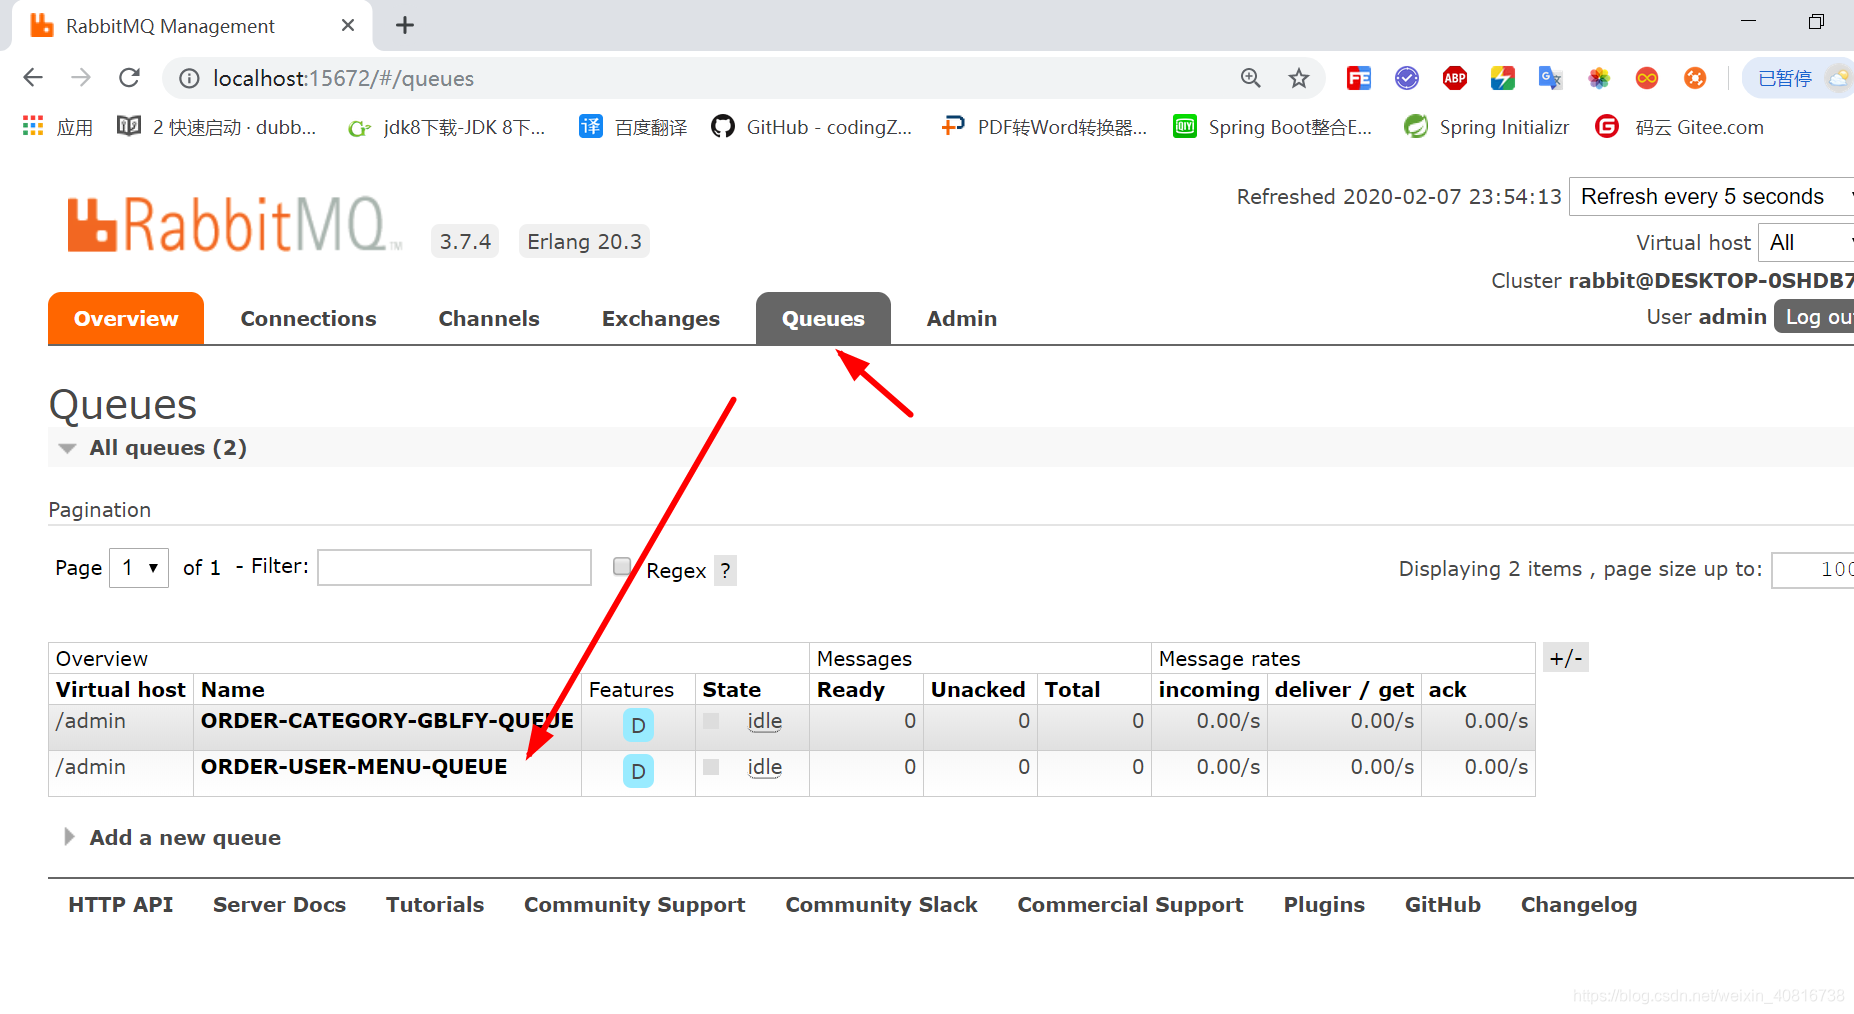
Task: Close the RabbitMQ Management tab
Action: pyautogui.click(x=348, y=26)
